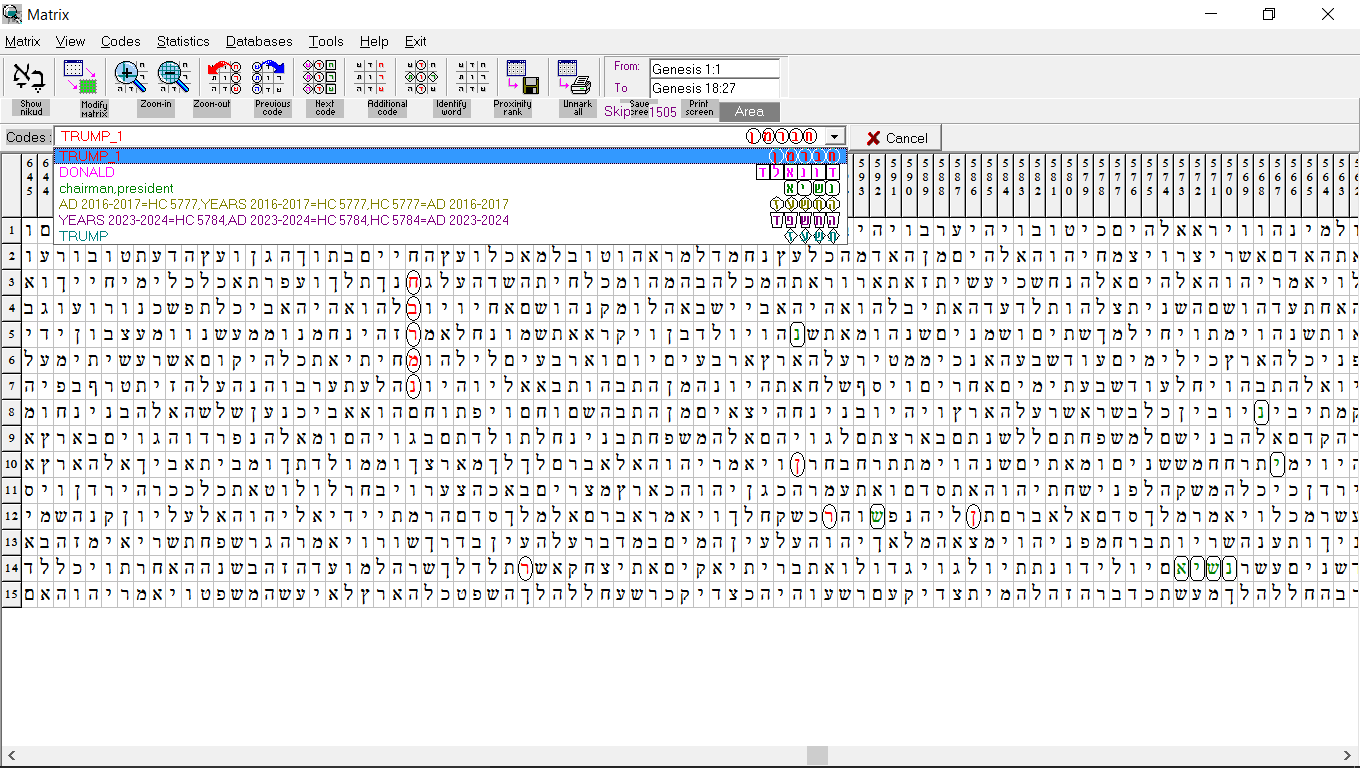
Task: Select TRUMP_1 in the codes list
Action: pyautogui.click(x=450, y=156)
